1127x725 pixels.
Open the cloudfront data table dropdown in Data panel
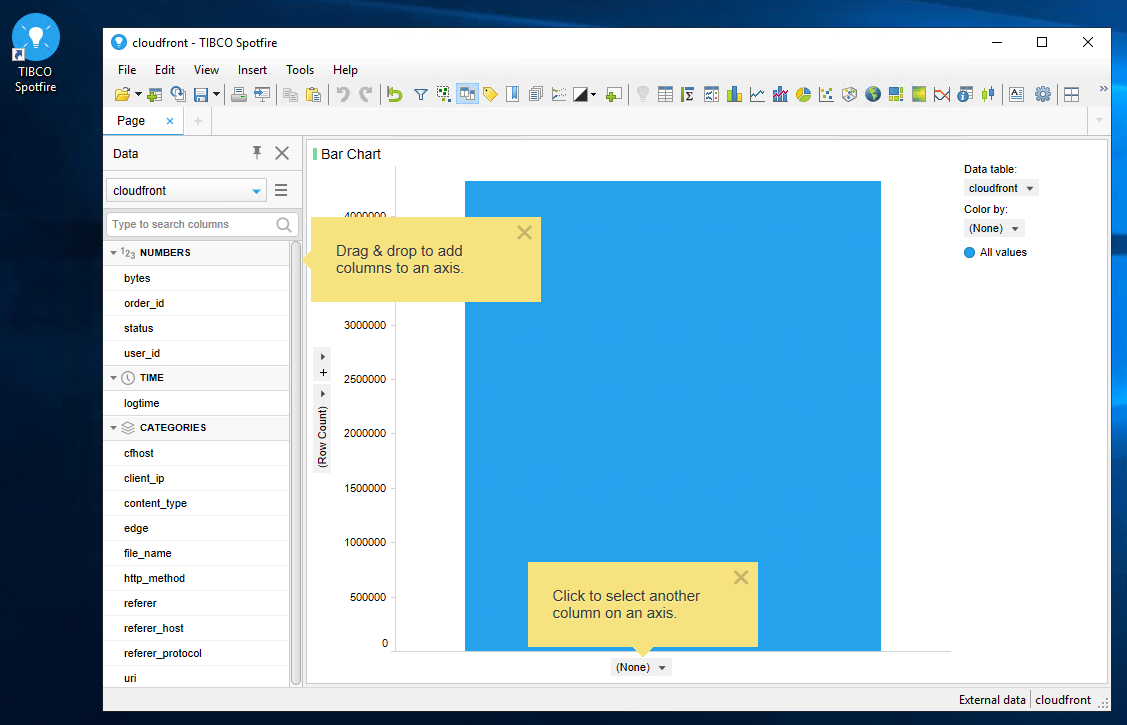(186, 190)
